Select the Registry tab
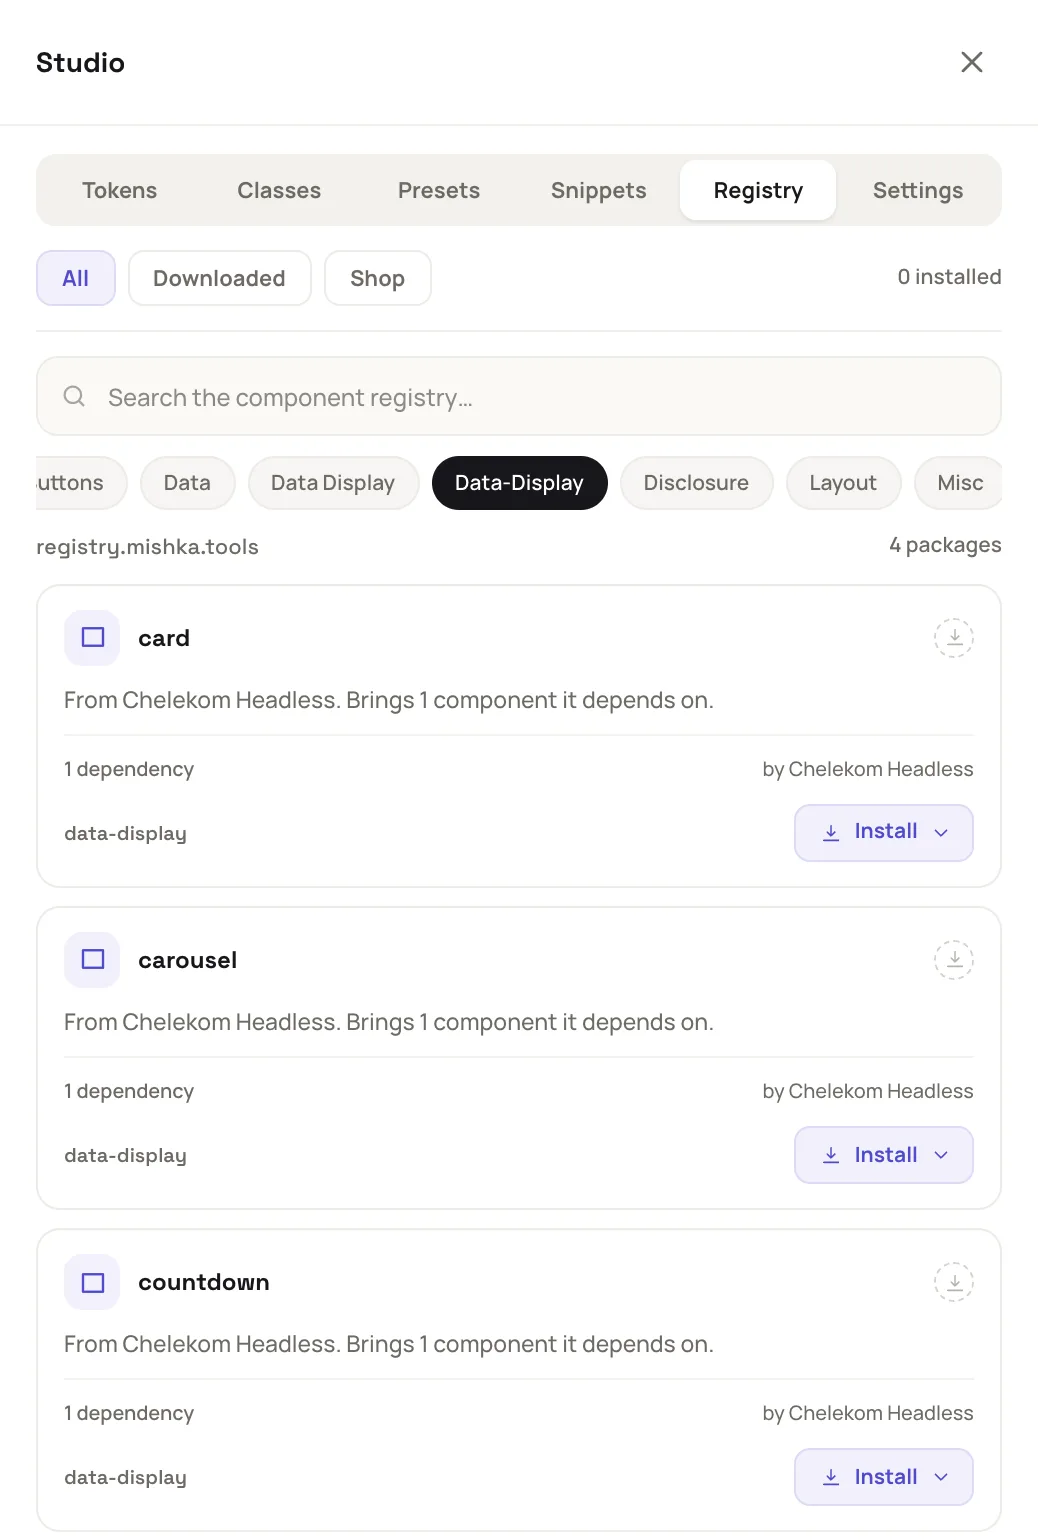The width and height of the screenshot is (1038, 1540). point(758,190)
